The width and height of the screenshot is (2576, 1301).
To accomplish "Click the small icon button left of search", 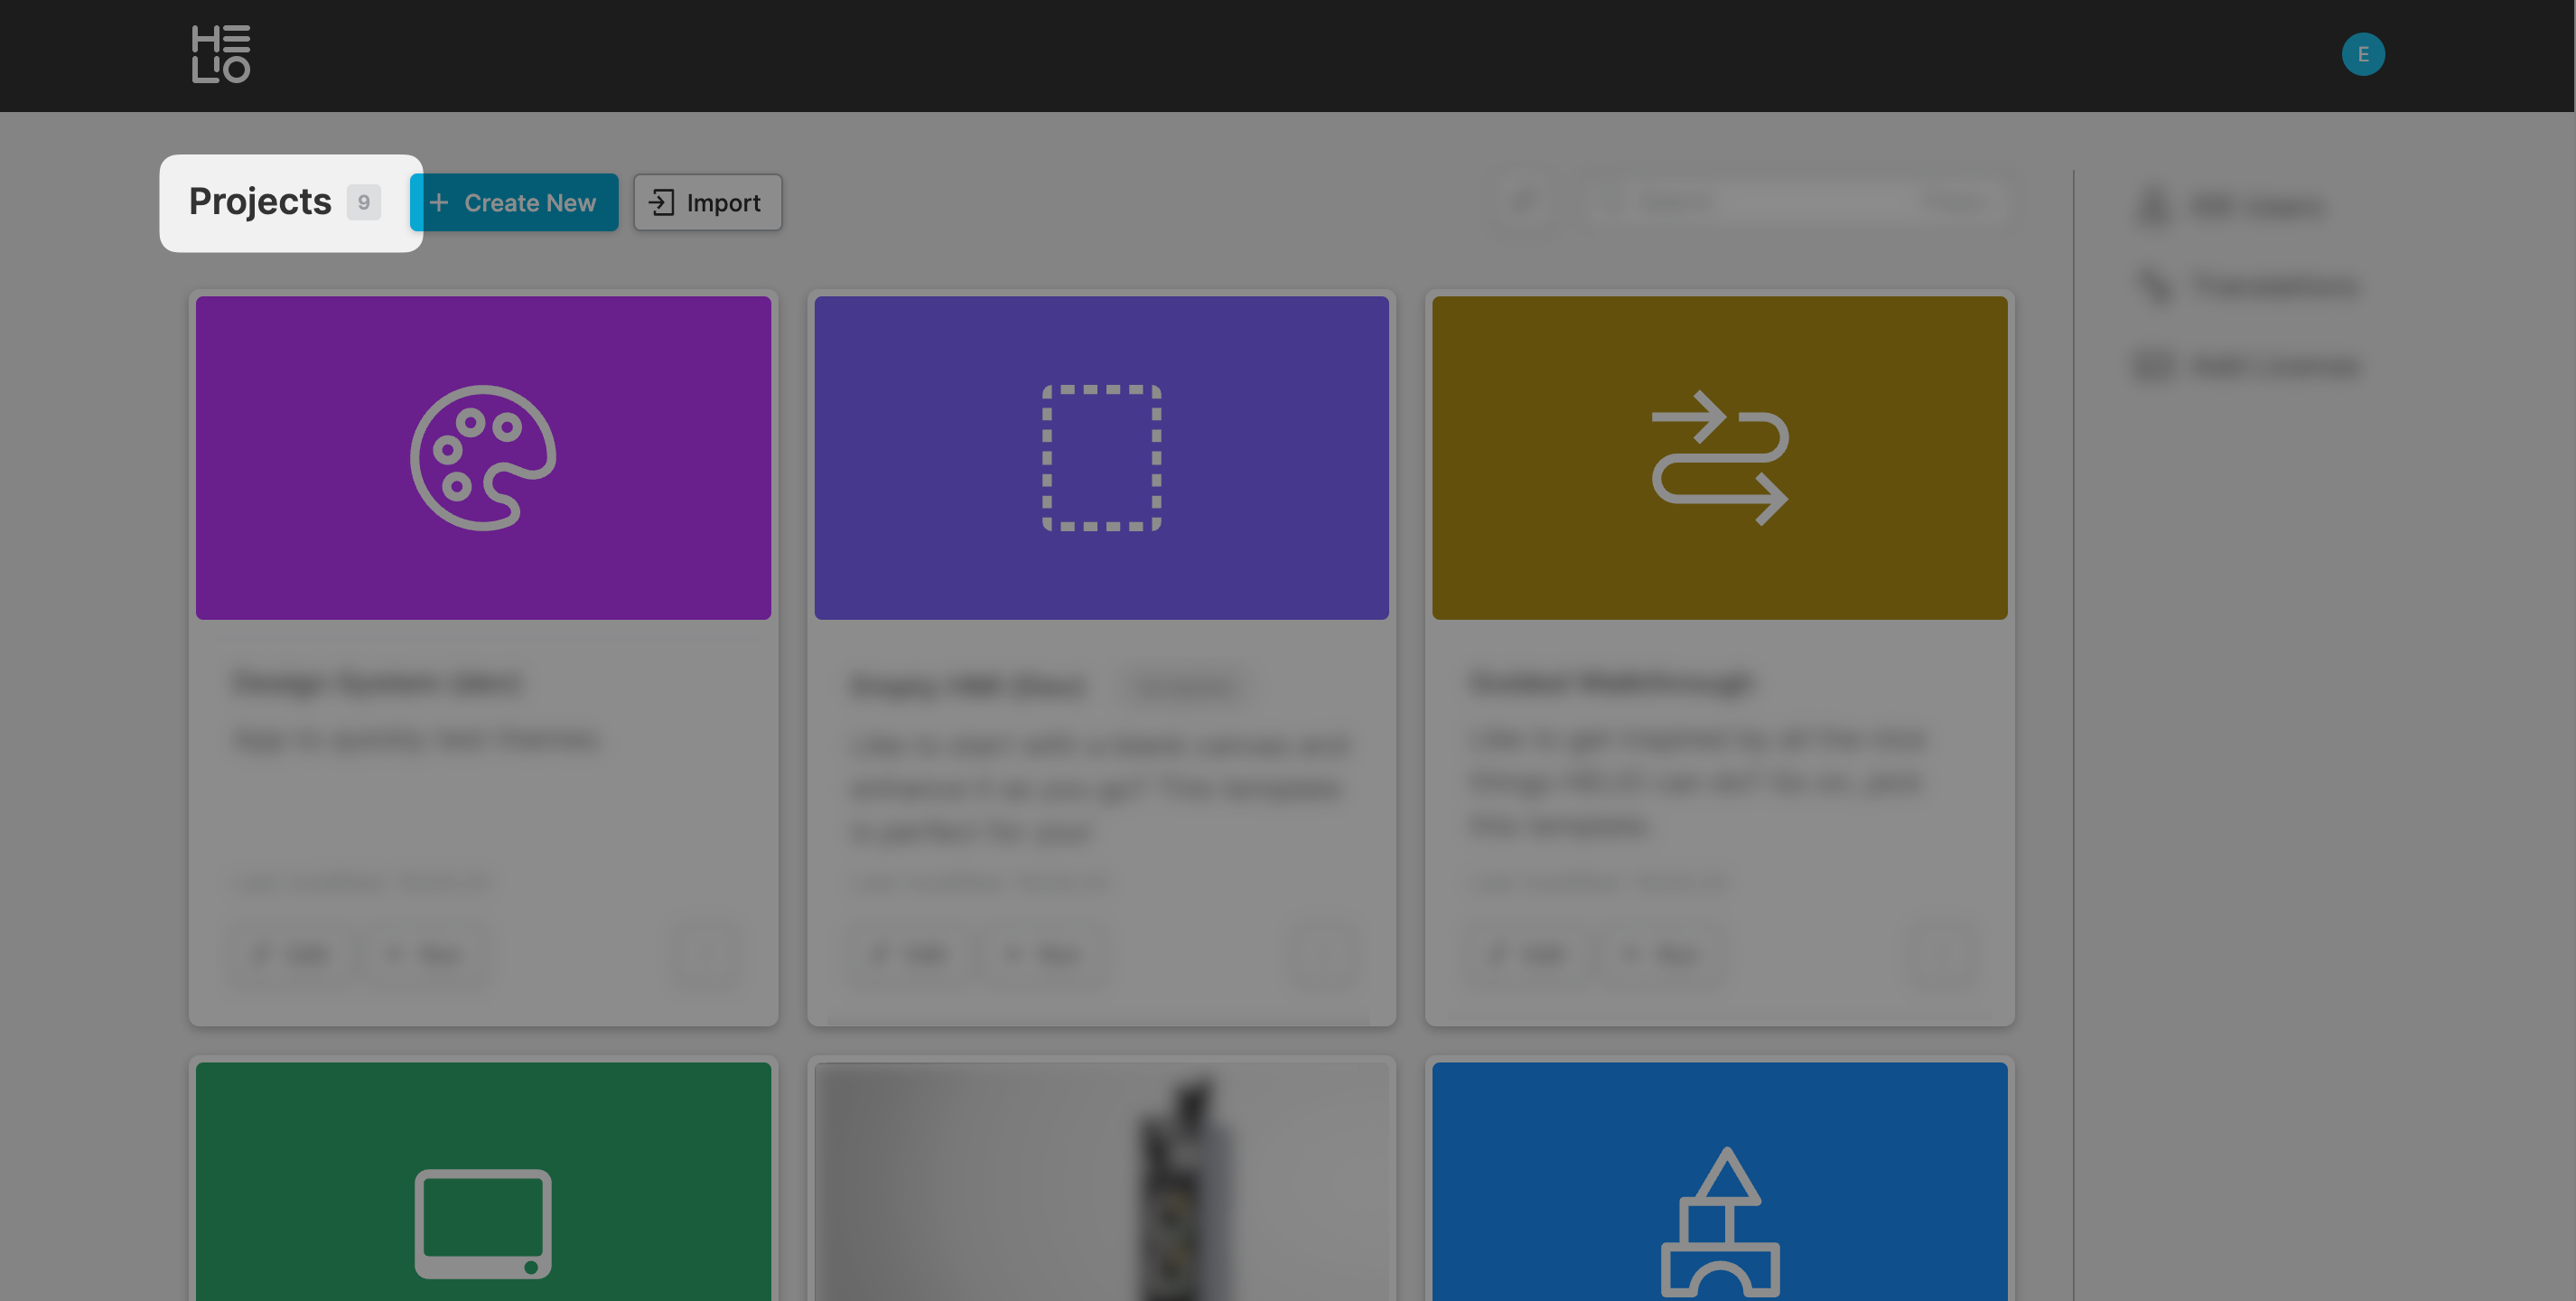I will coord(1524,203).
